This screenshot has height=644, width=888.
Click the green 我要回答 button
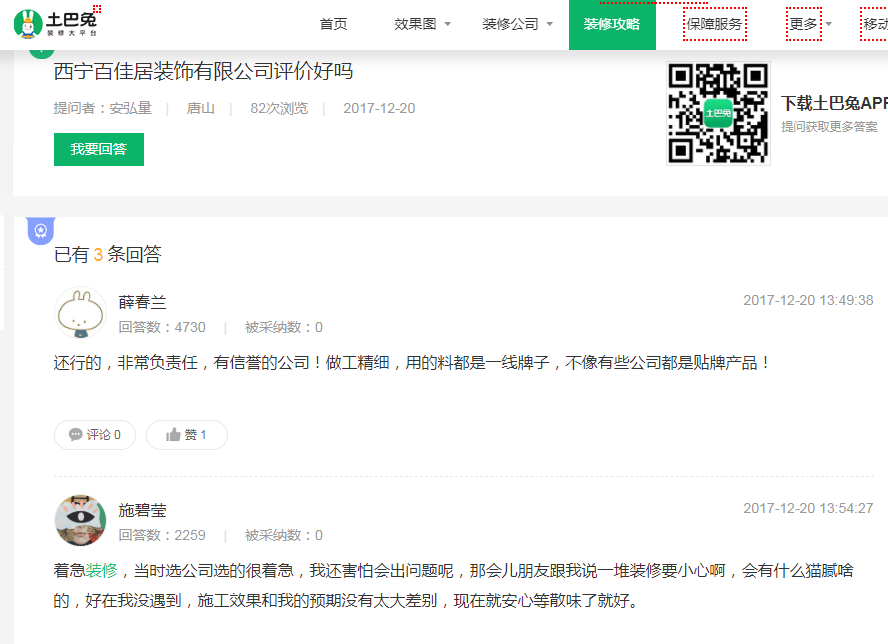99,149
